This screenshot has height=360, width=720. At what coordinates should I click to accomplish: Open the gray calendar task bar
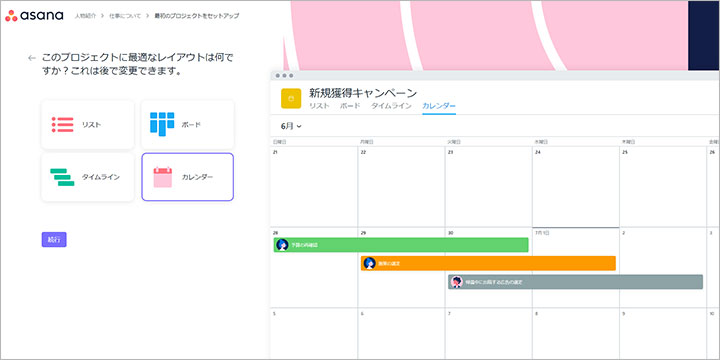click(x=575, y=281)
